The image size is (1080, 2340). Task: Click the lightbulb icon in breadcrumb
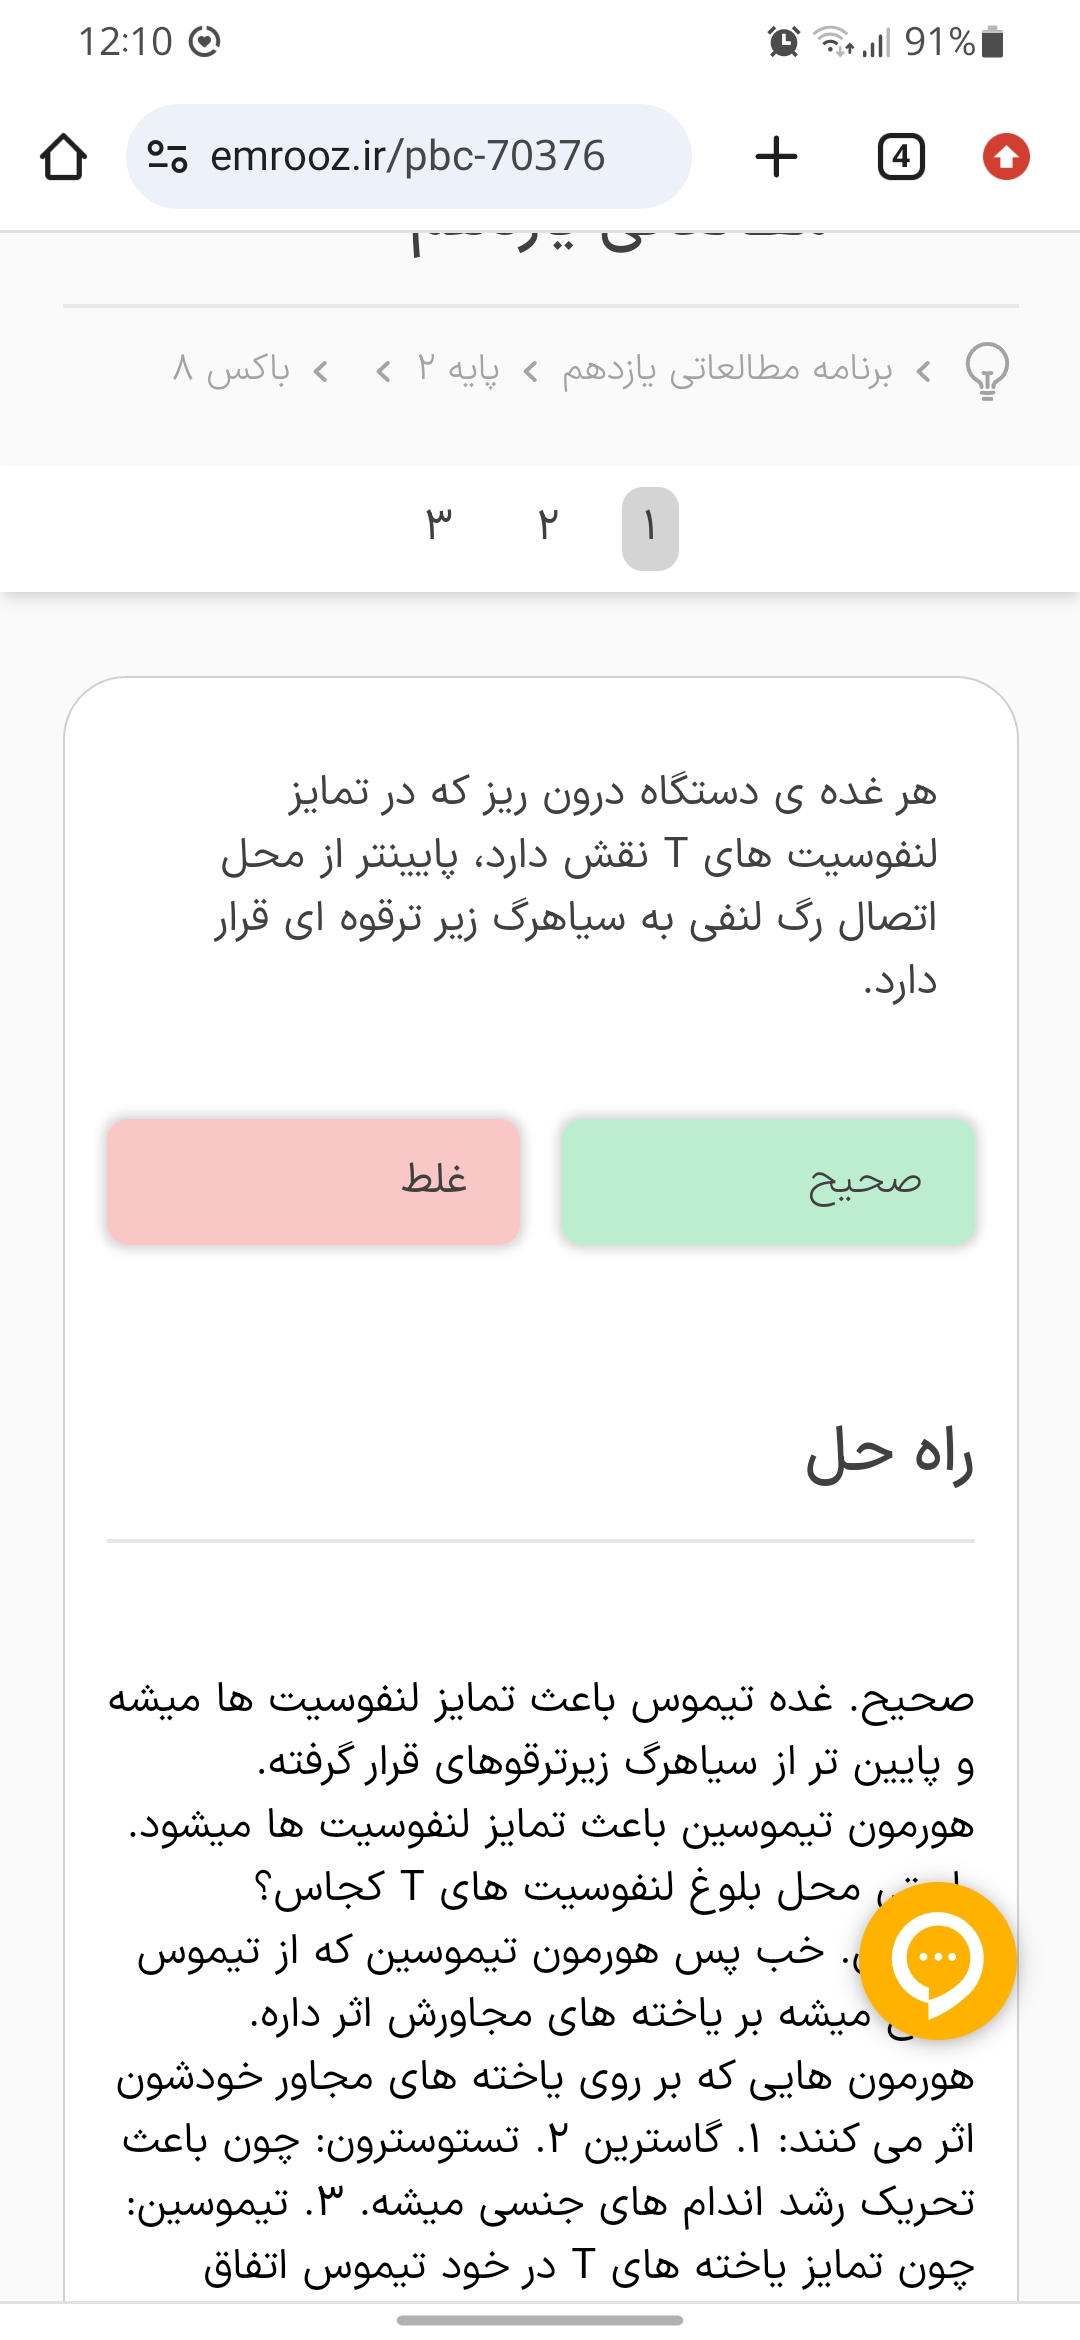click(987, 371)
